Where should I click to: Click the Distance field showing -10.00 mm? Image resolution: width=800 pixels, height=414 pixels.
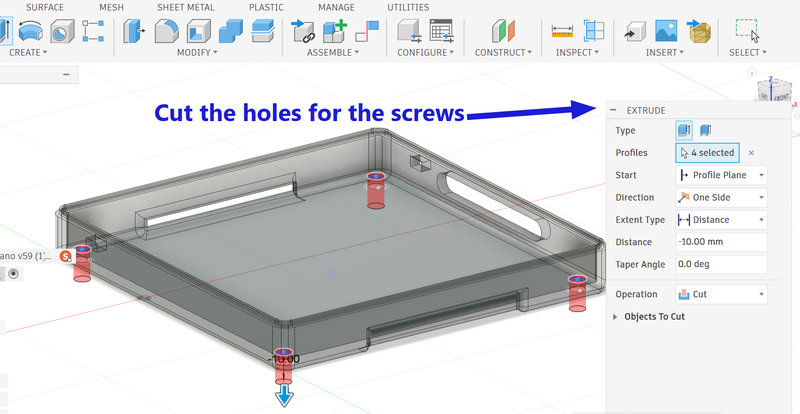721,242
